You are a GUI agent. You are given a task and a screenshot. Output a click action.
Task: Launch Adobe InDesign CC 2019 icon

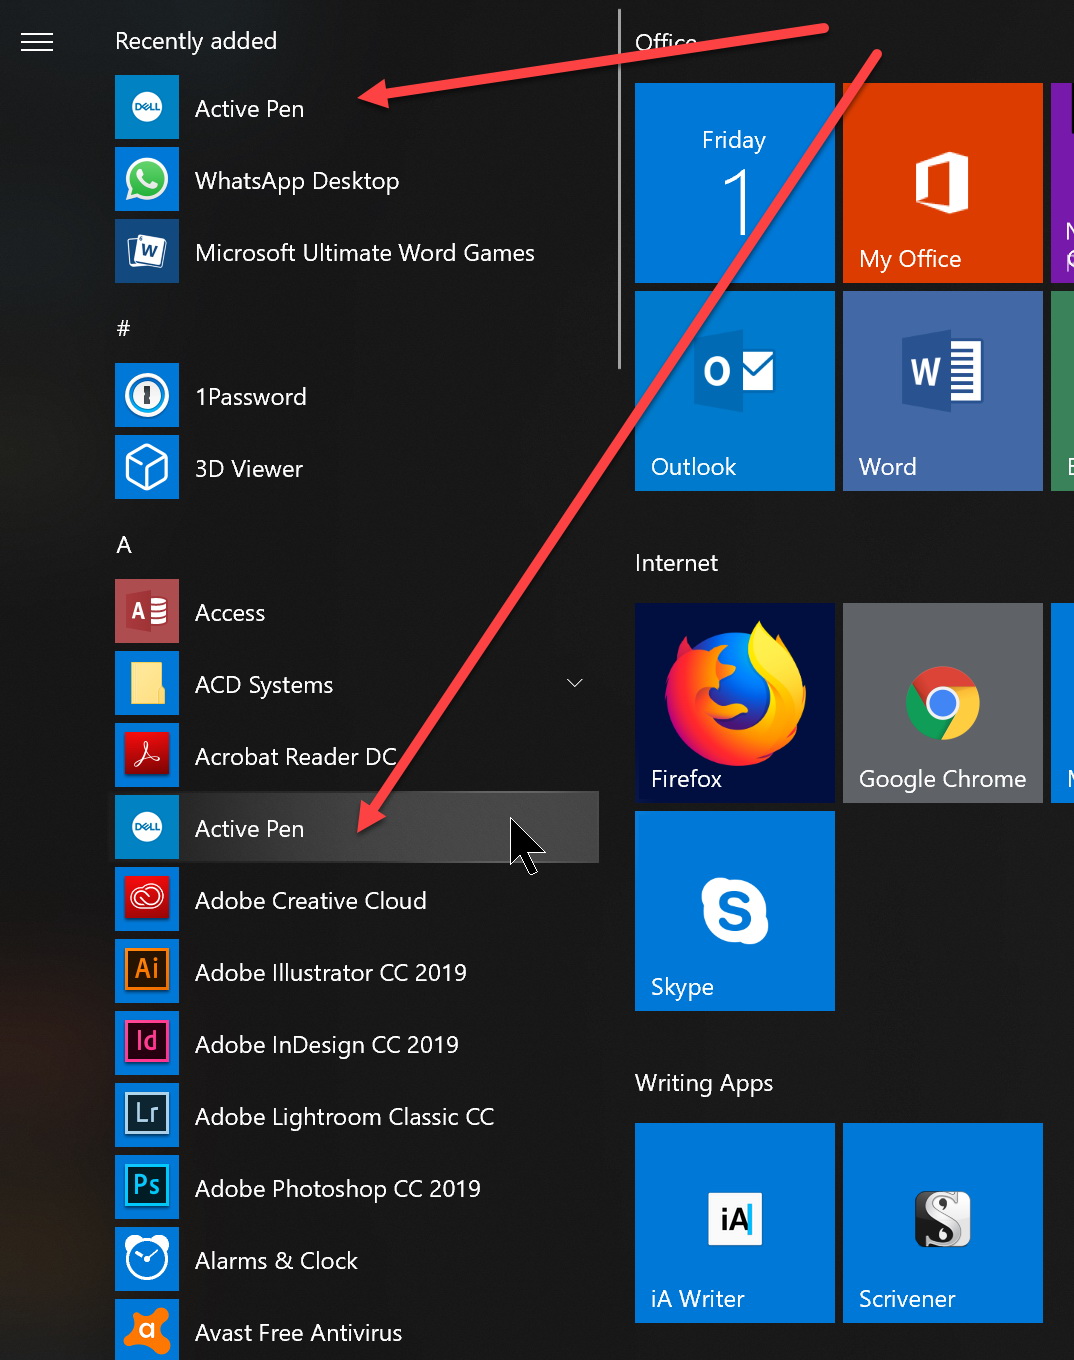point(147,1043)
